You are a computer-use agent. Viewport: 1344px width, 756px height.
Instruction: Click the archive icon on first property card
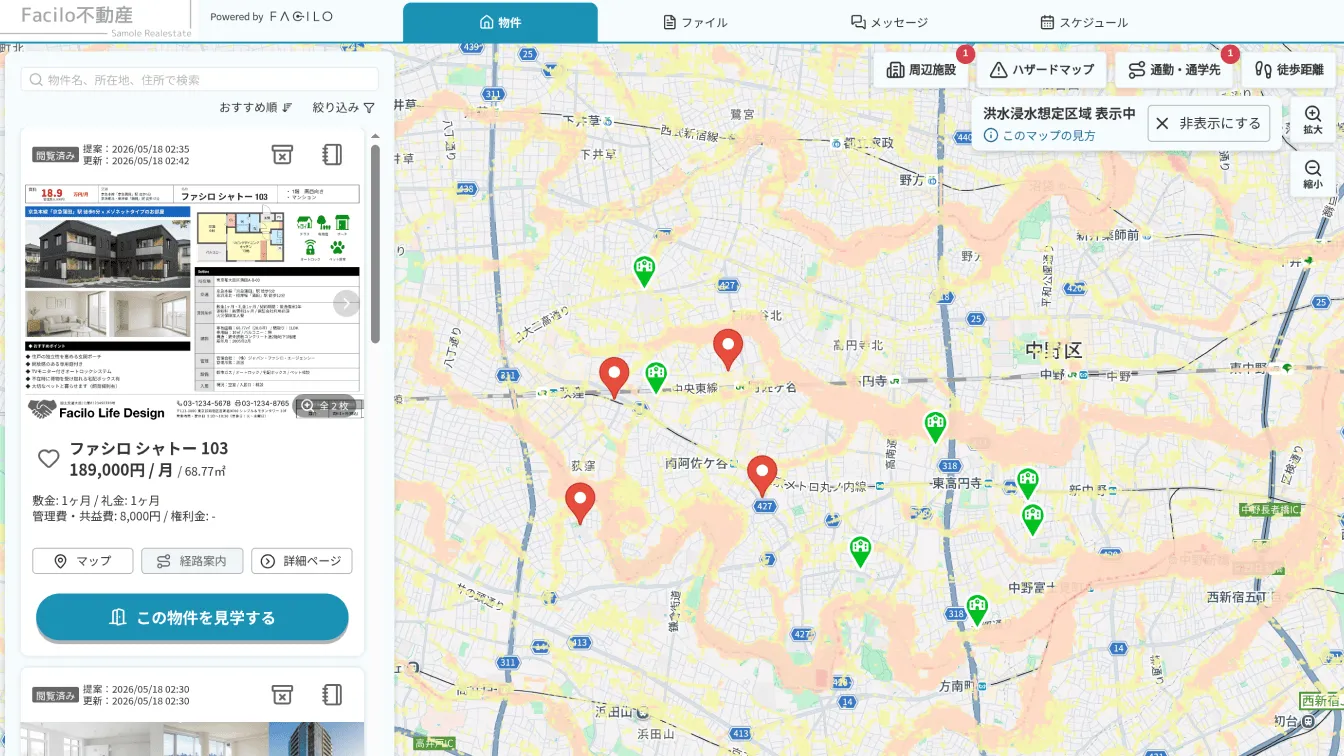pyautogui.click(x=282, y=154)
